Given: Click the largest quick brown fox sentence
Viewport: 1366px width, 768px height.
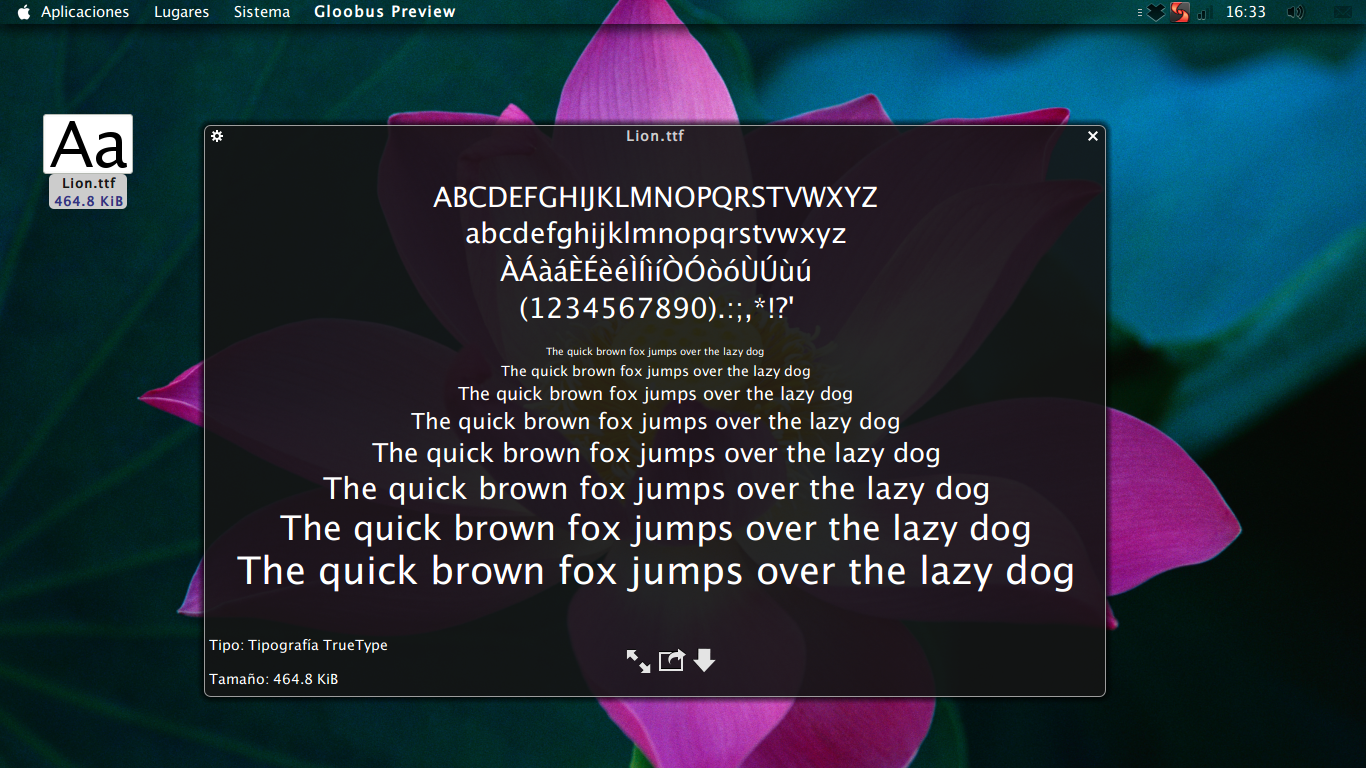Looking at the screenshot, I should 656,572.
